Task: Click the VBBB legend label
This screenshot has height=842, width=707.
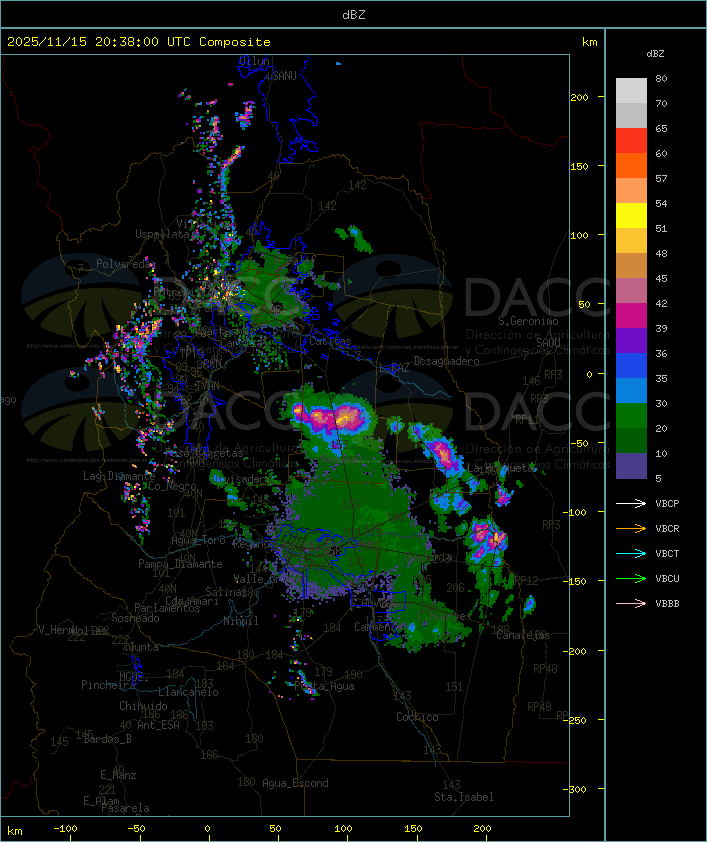Action: (x=667, y=604)
